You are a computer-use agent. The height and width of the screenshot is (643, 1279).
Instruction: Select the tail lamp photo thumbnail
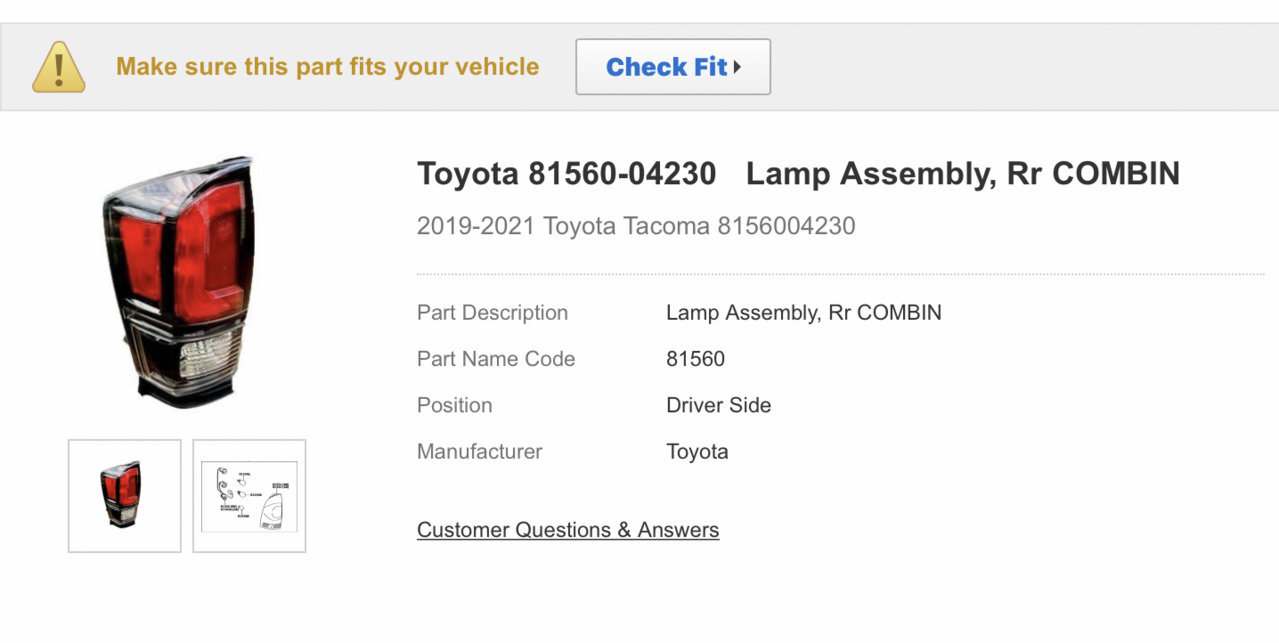(125, 496)
